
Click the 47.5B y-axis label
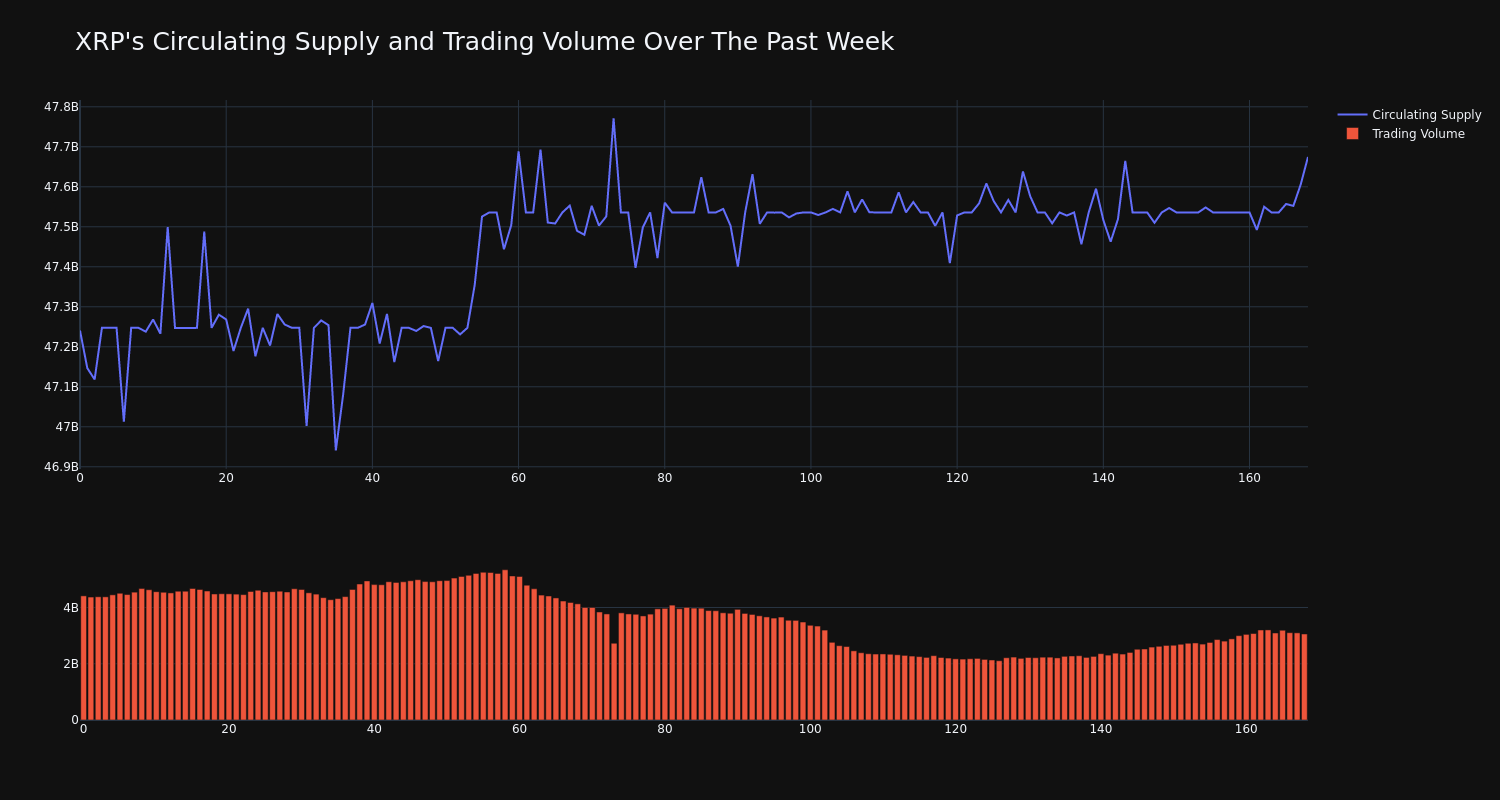(x=61, y=227)
